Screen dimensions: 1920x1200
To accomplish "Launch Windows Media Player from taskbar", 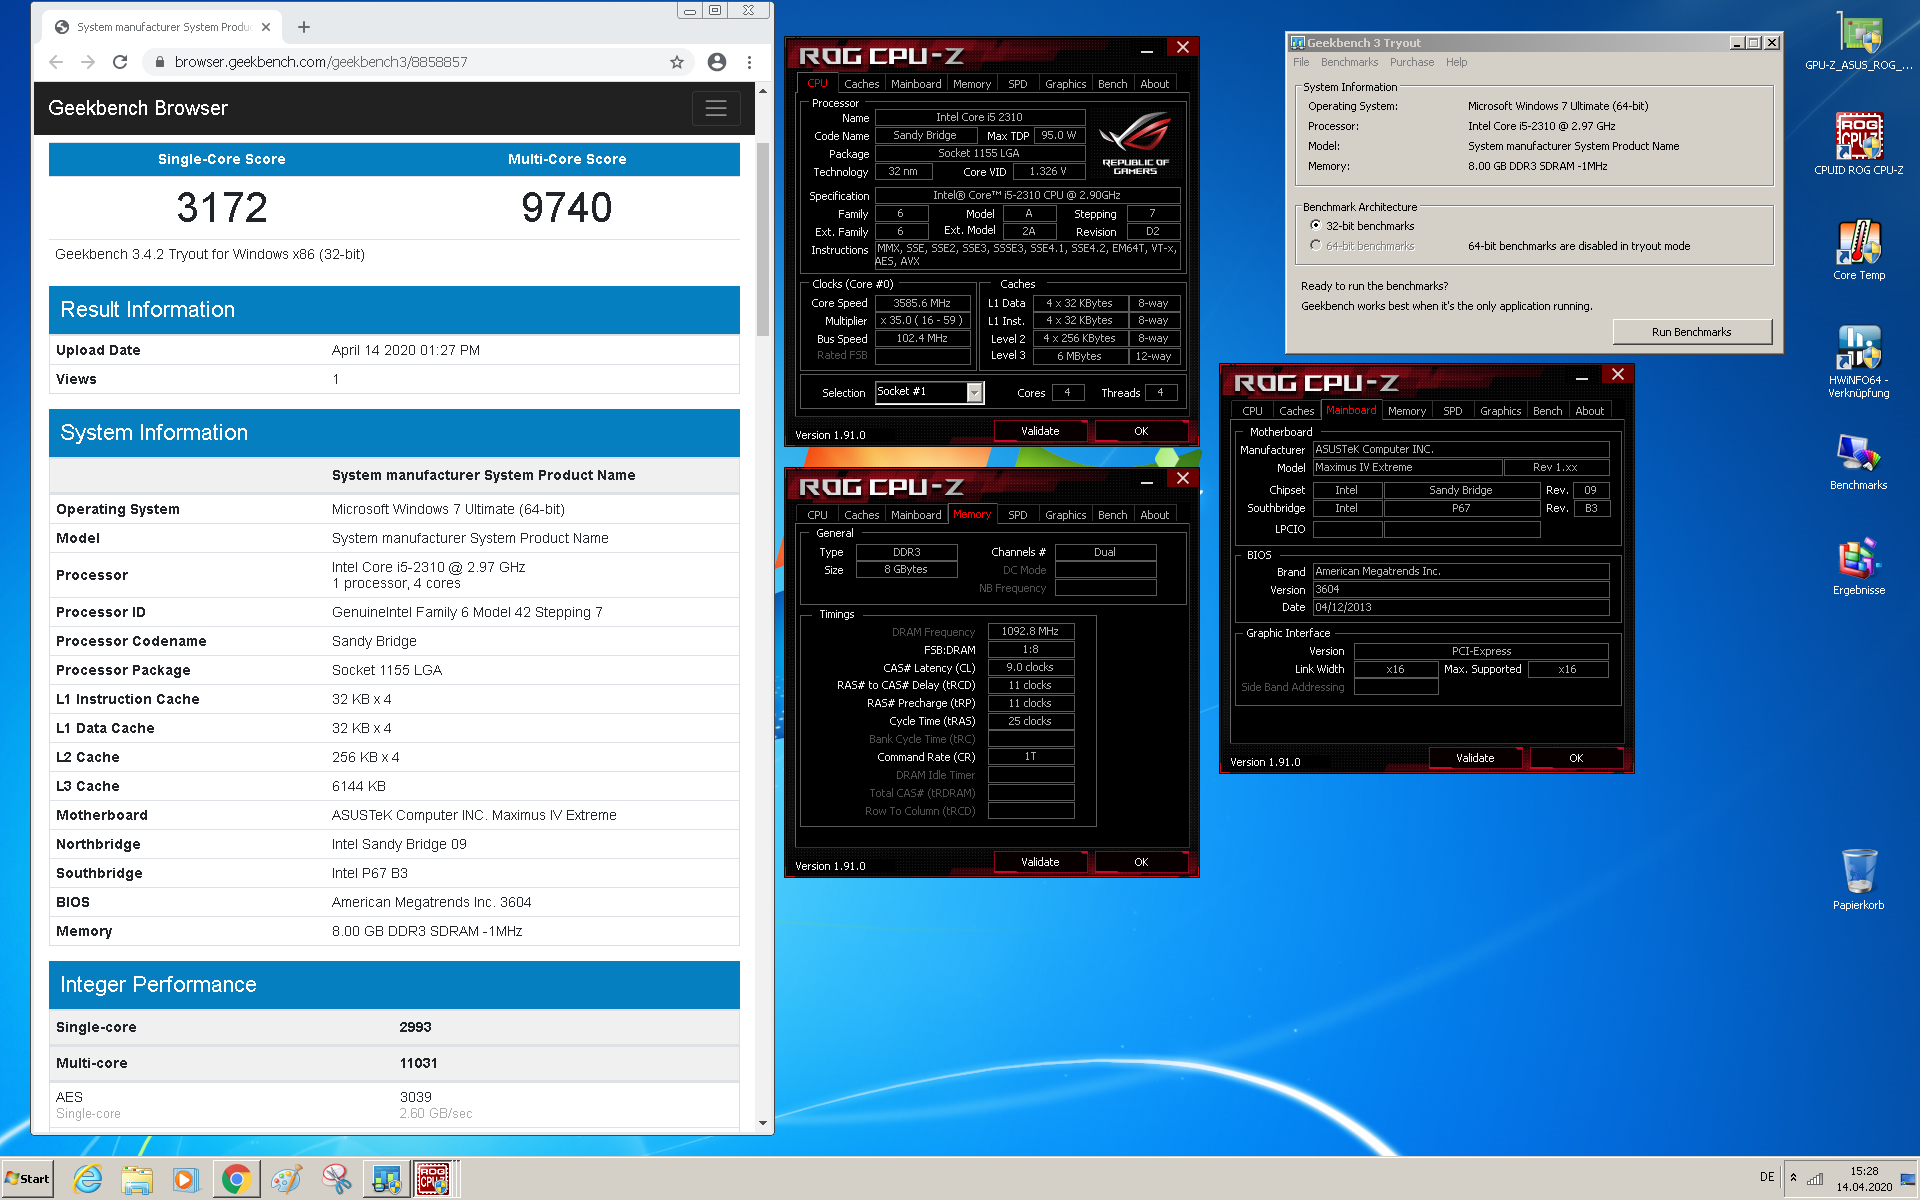I will 185,1179.
